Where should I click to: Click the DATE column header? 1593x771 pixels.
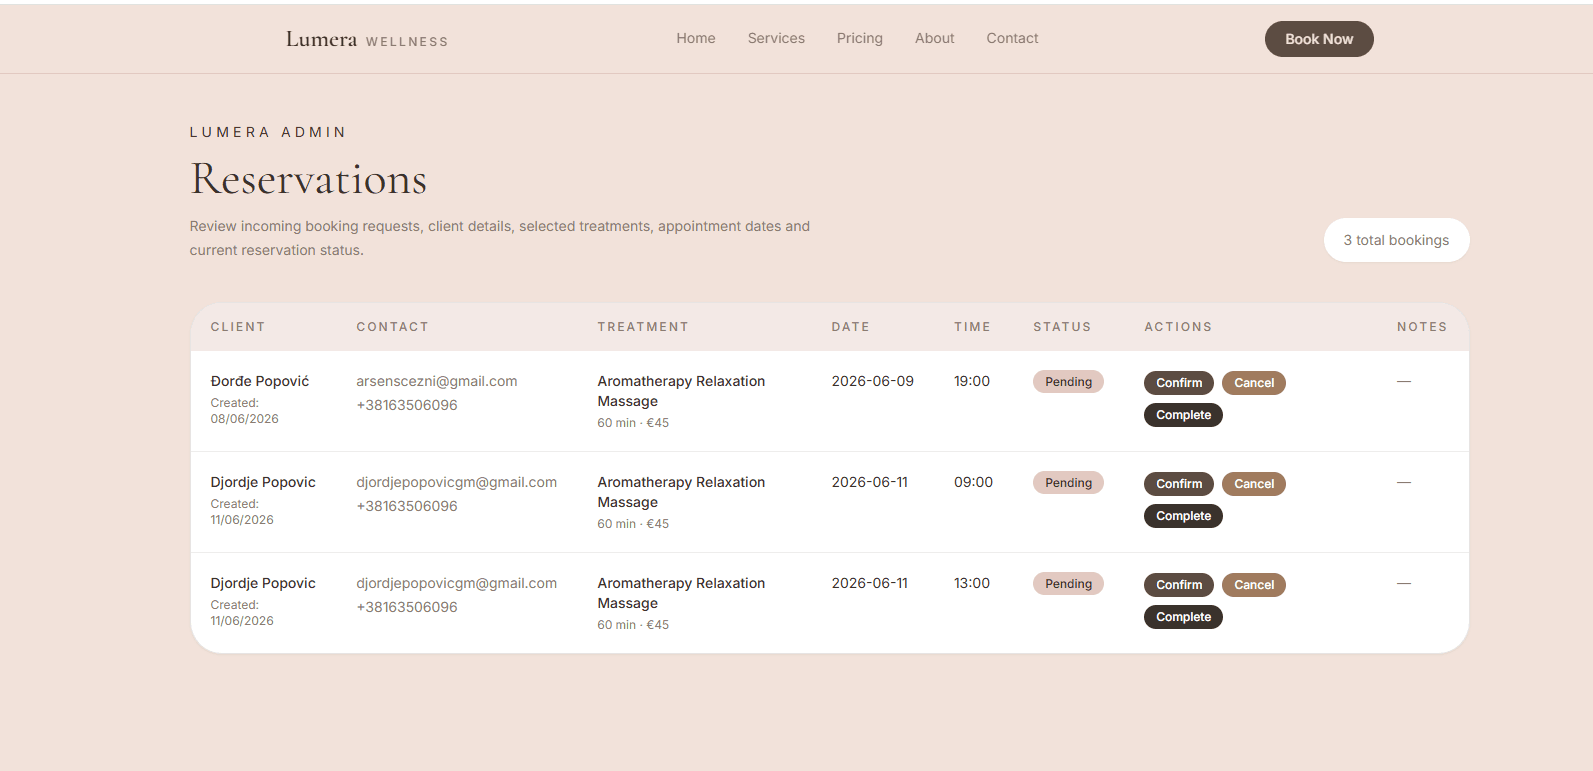pyautogui.click(x=850, y=327)
